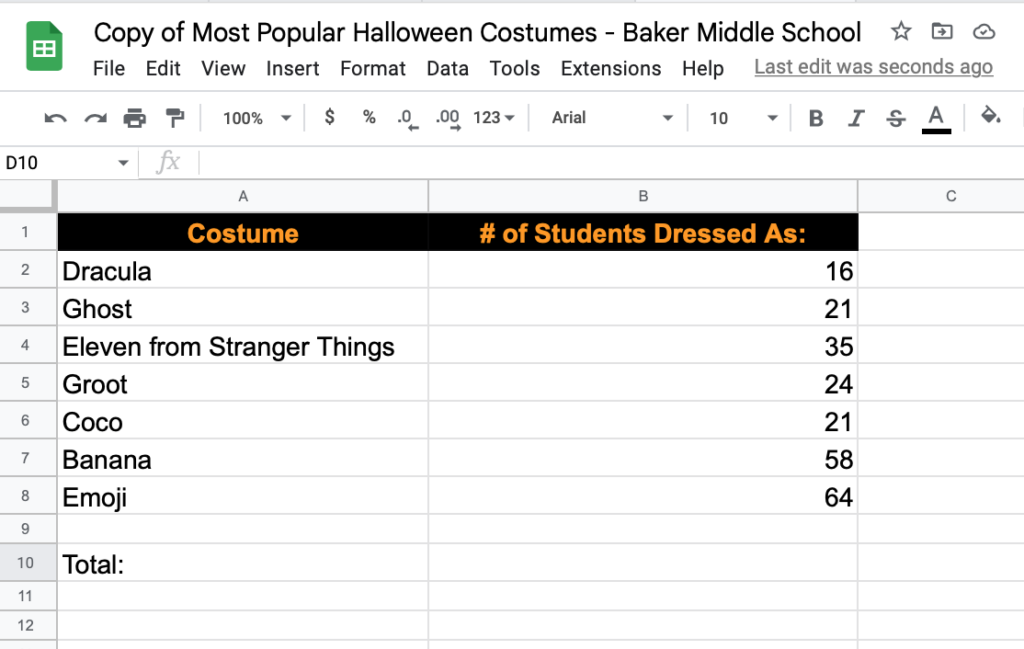Click the cloud saved status icon
This screenshot has width=1024, height=649.
[983, 32]
